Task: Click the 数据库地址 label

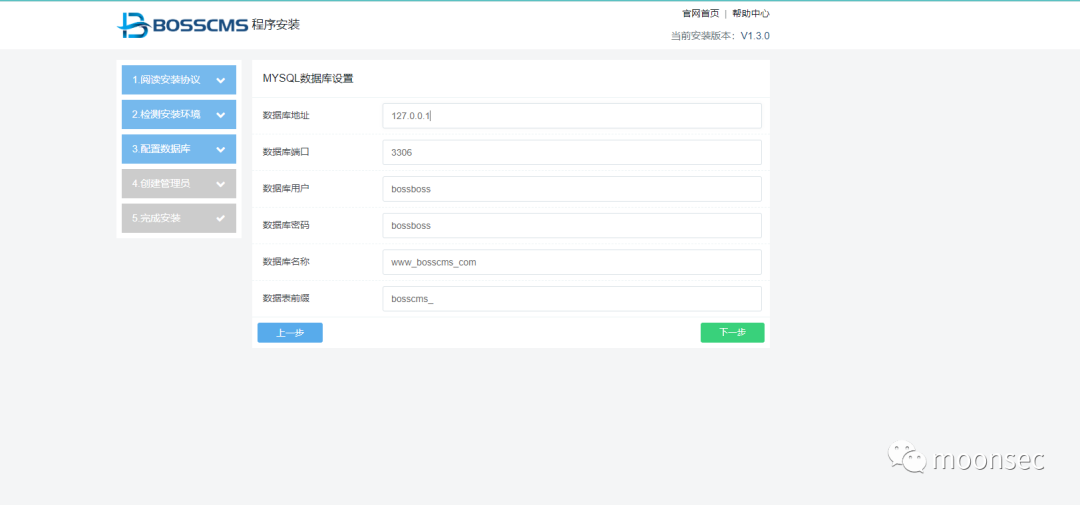Action: tap(286, 116)
